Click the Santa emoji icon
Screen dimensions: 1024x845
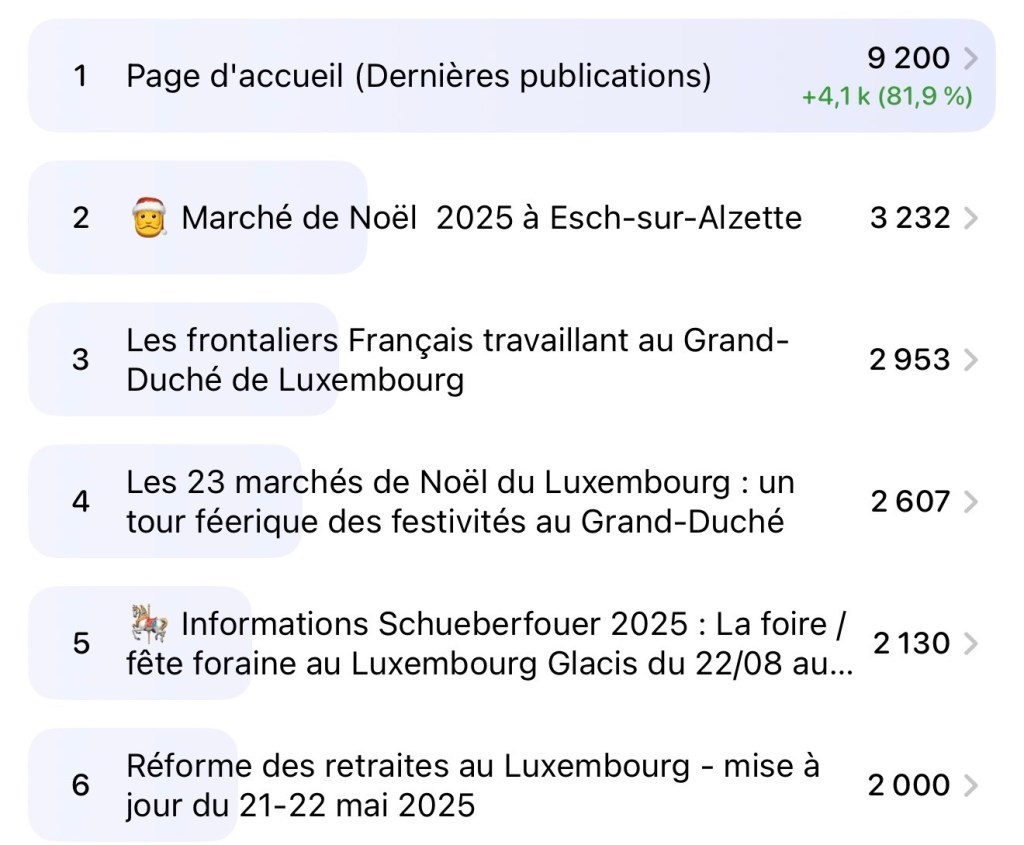149,217
